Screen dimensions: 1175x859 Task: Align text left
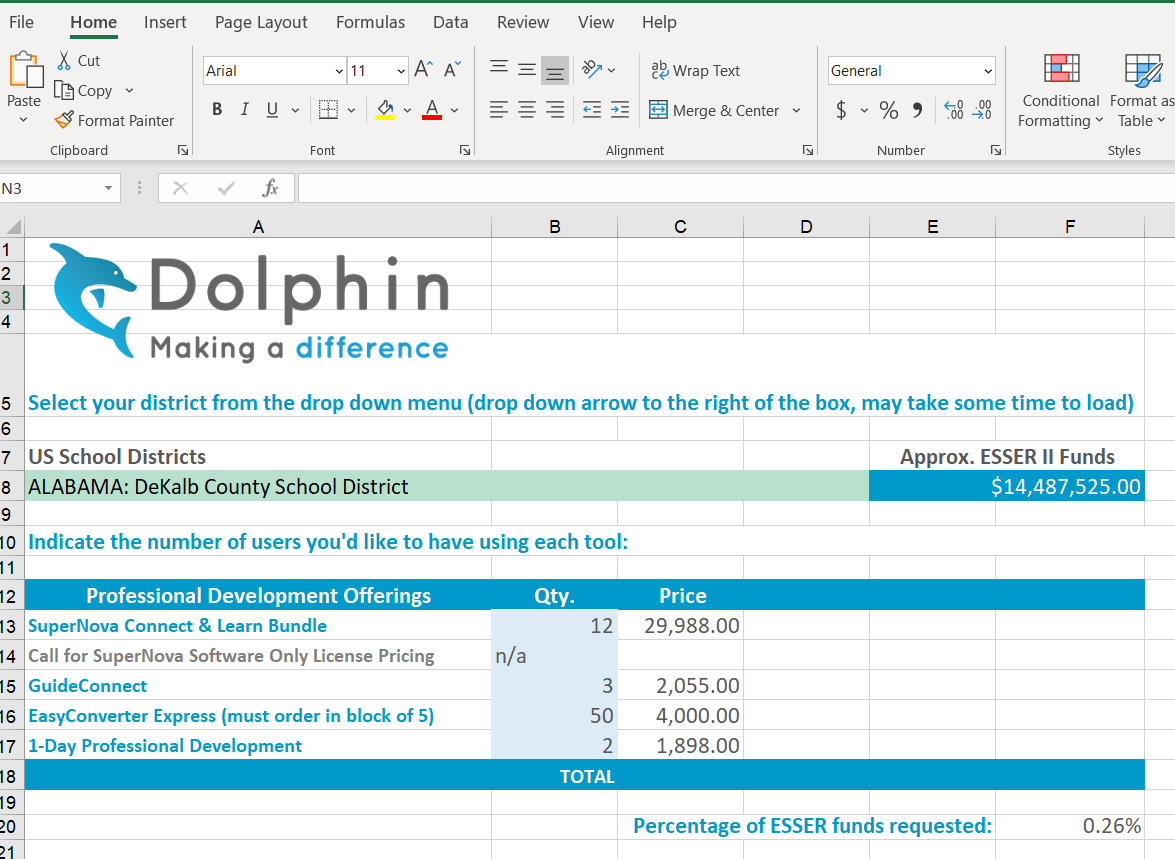pyautogui.click(x=498, y=110)
